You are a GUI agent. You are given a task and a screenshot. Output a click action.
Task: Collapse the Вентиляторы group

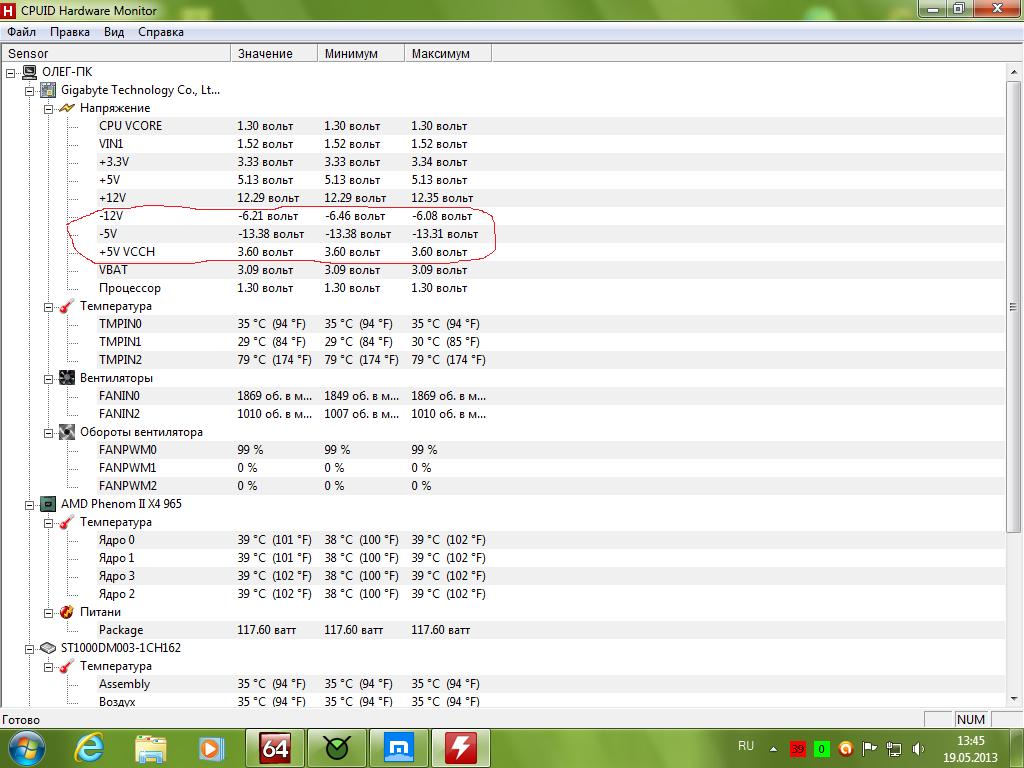(x=48, y=379)
